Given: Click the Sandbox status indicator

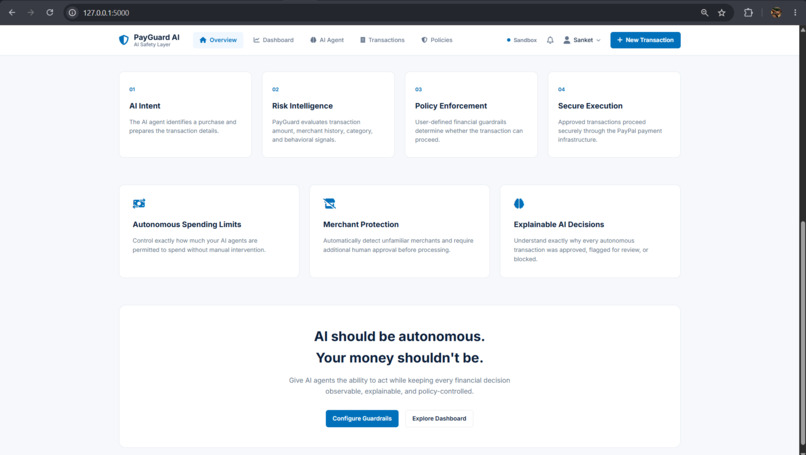Looking at the screenshot, I should click(522, 40).
